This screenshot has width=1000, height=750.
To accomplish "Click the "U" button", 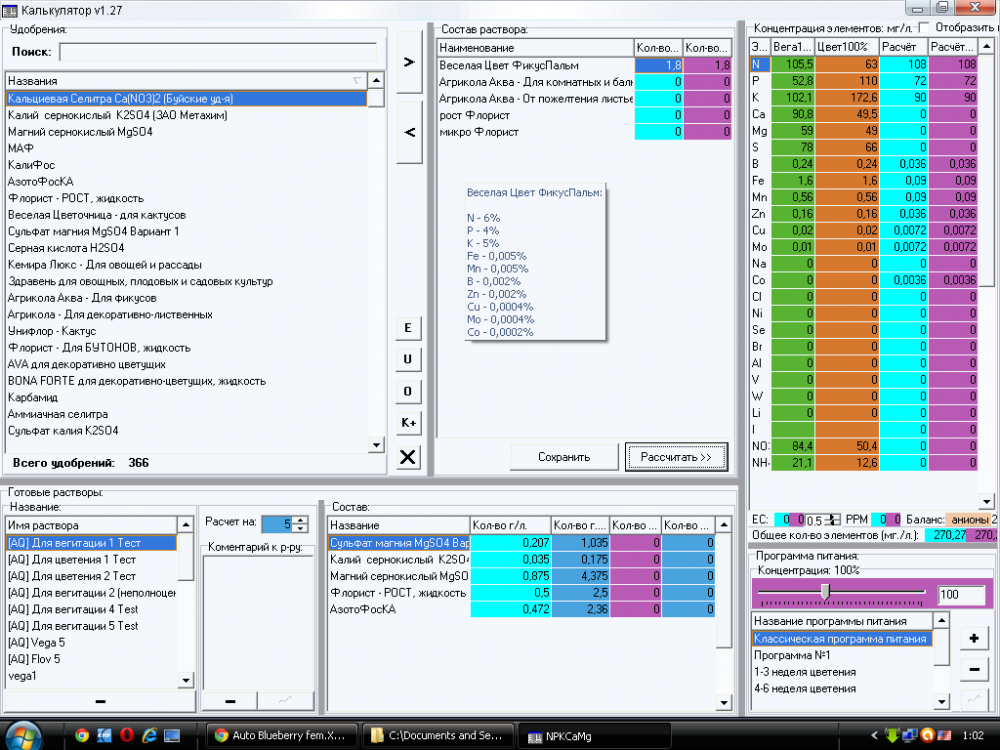I will click(408, 359).
